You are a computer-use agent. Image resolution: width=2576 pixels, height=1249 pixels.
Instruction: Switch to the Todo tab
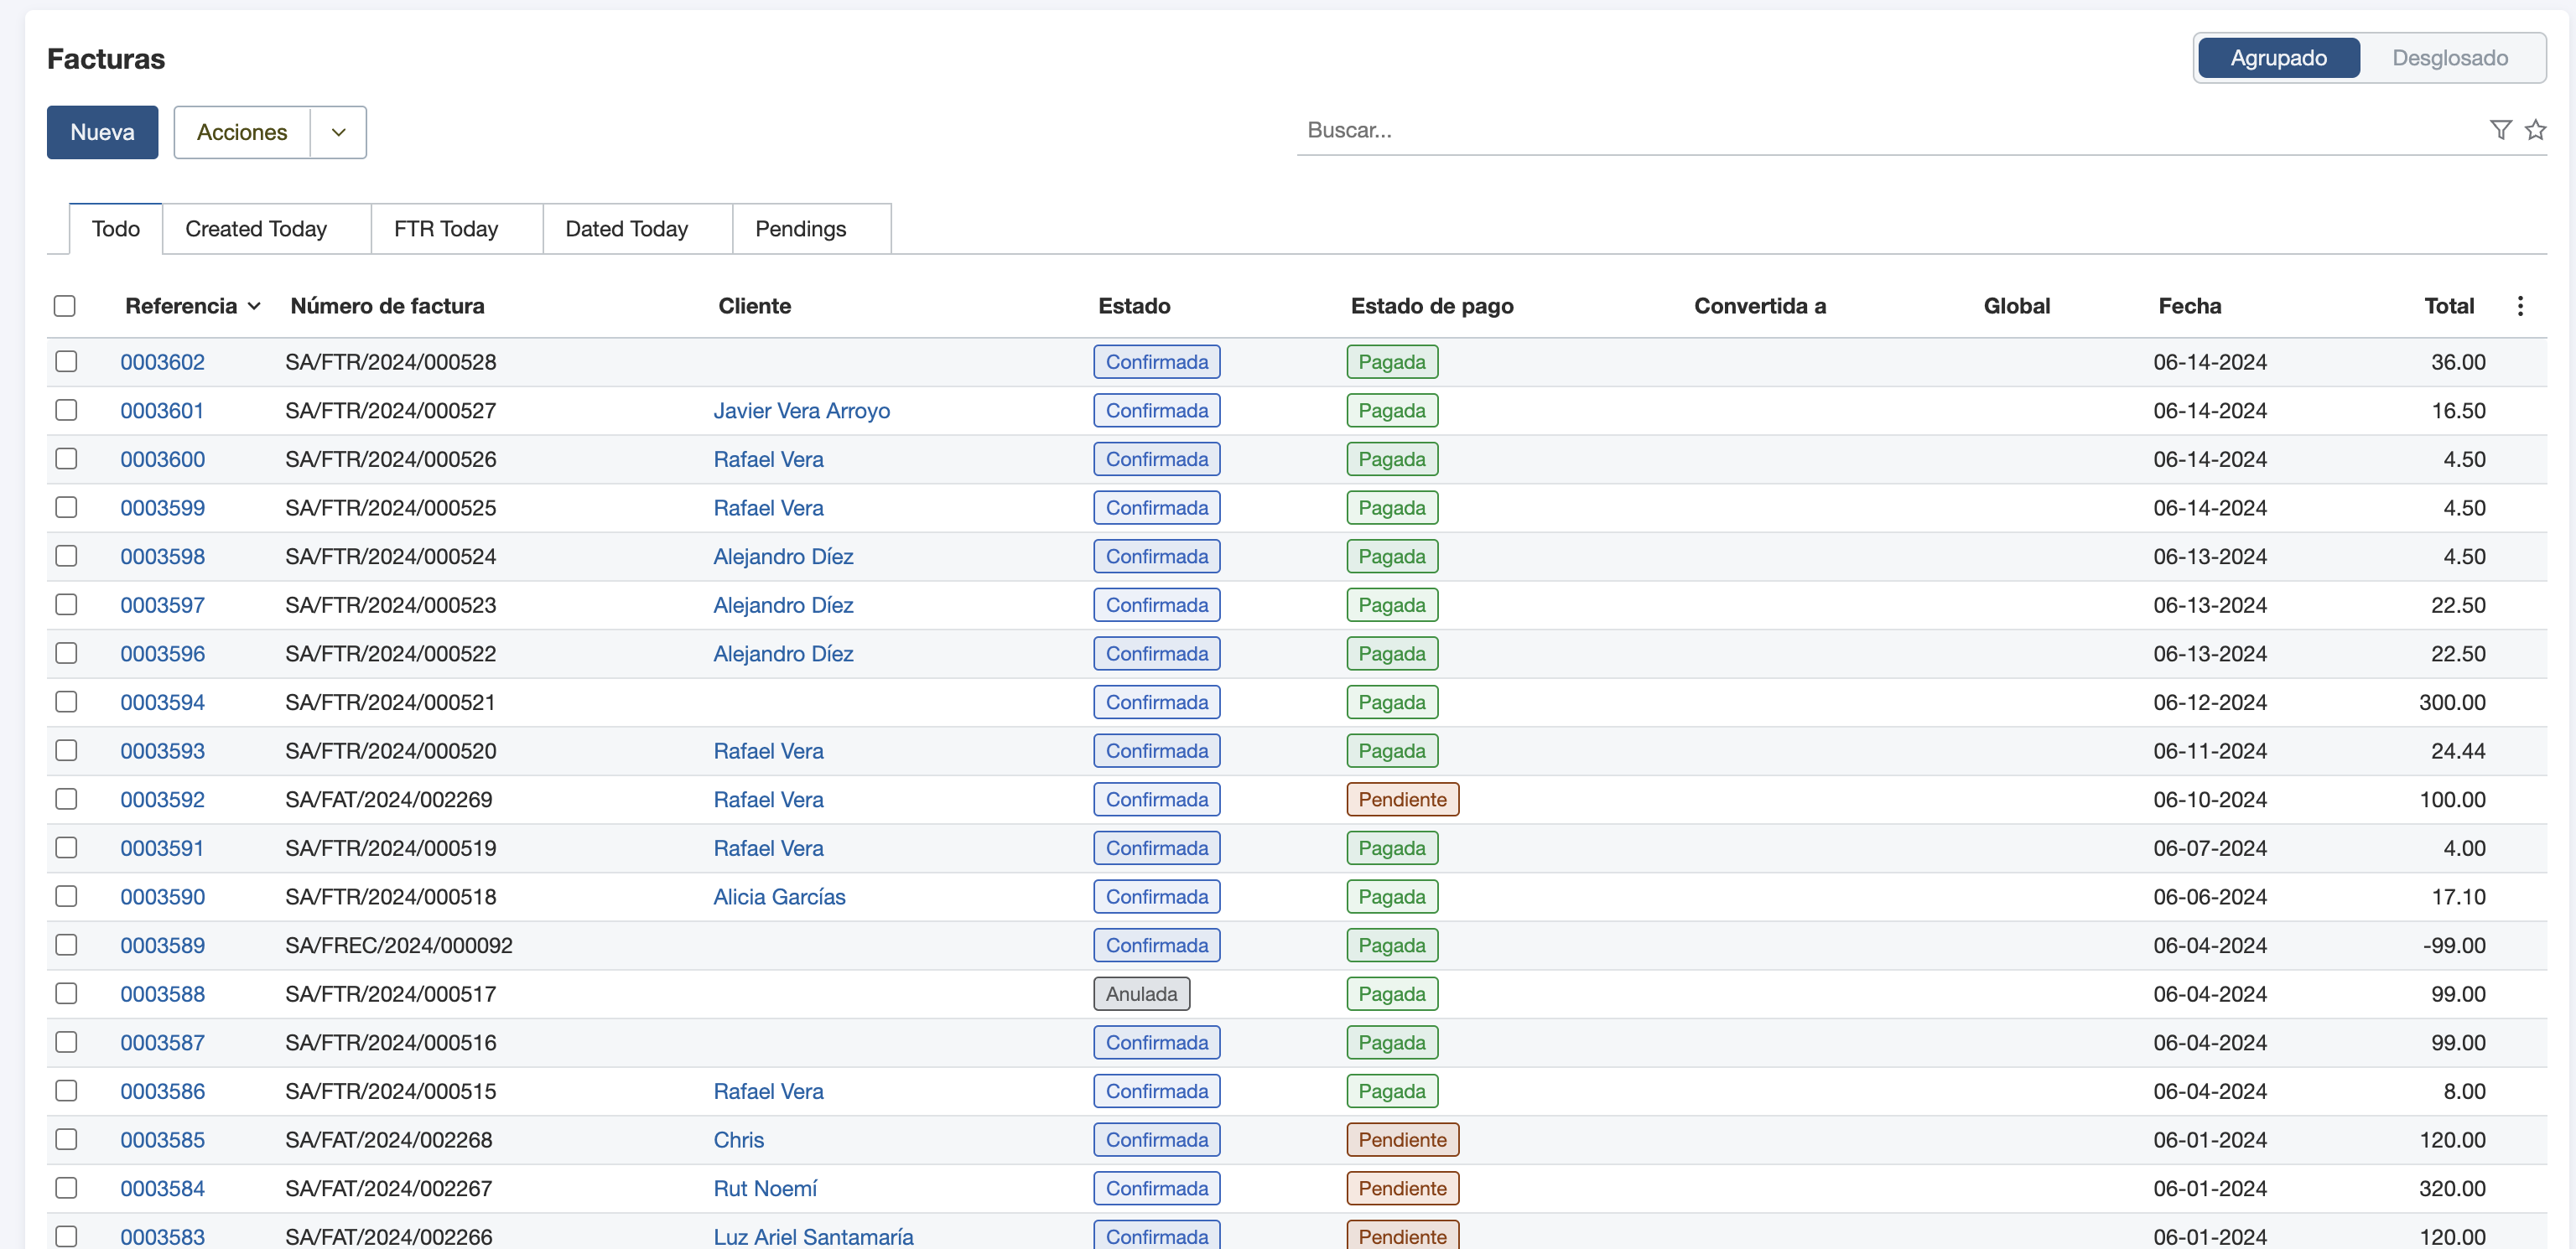coord(116,229)
